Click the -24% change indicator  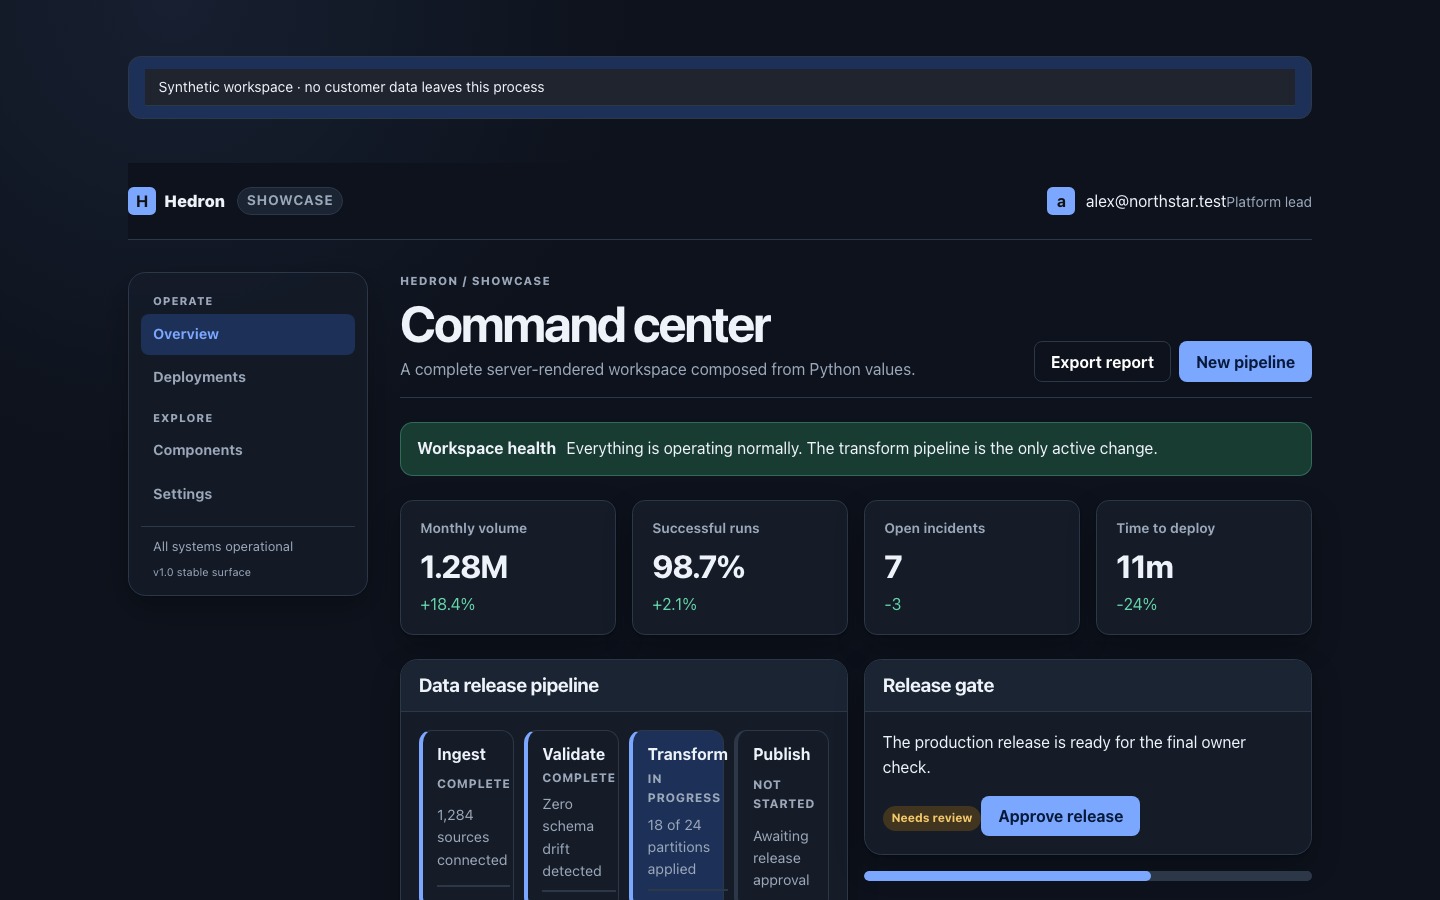[x=1136, y=604]
